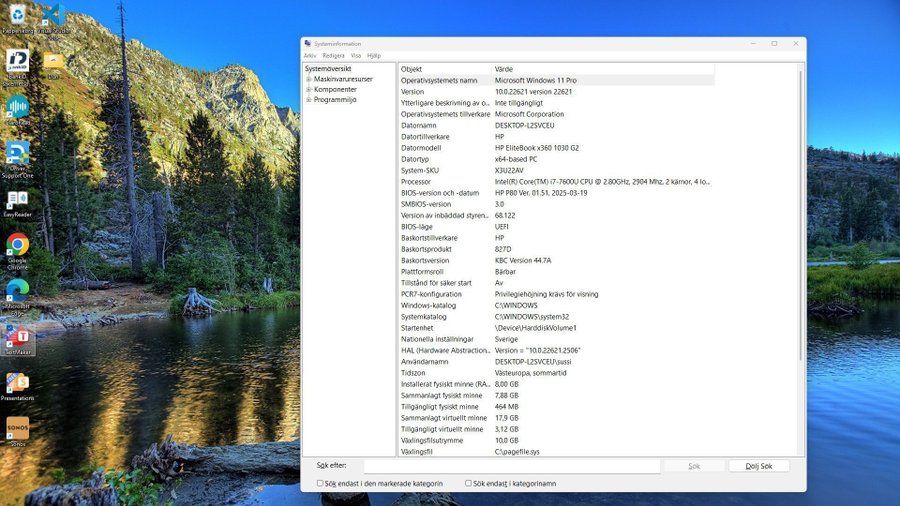
Task: Select the 'x64-based PC' value
Action: 516,159
